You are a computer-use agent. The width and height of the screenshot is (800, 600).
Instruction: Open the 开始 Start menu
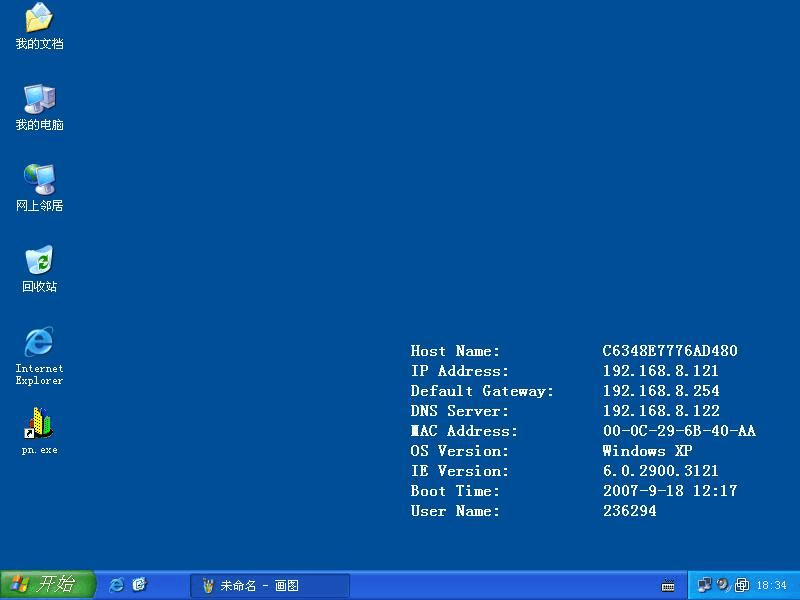pos(47,585)
